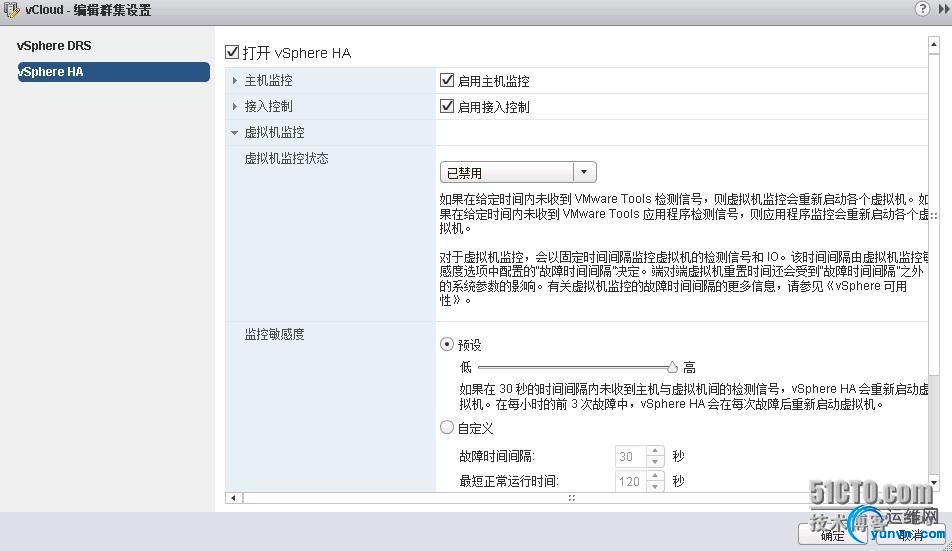The image size is (952, 551).
Task: Toggle the 打开 vSphere HA checkbox
Action: point(232,52)
